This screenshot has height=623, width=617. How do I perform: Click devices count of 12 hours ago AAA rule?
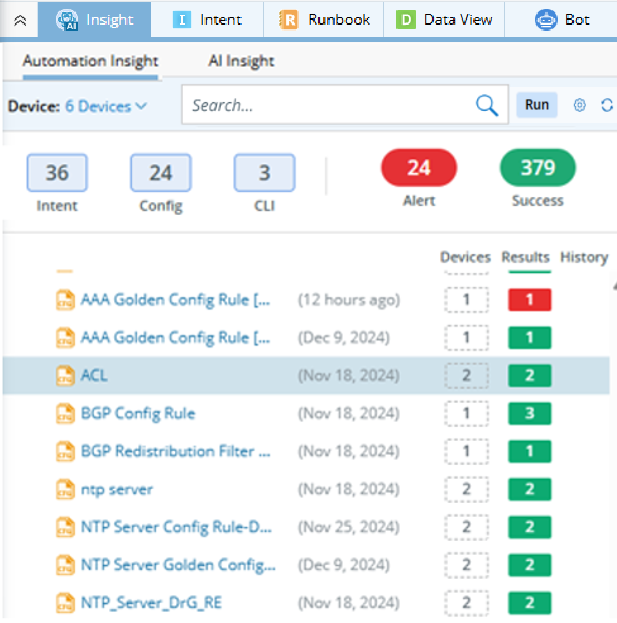coord(466,300)
